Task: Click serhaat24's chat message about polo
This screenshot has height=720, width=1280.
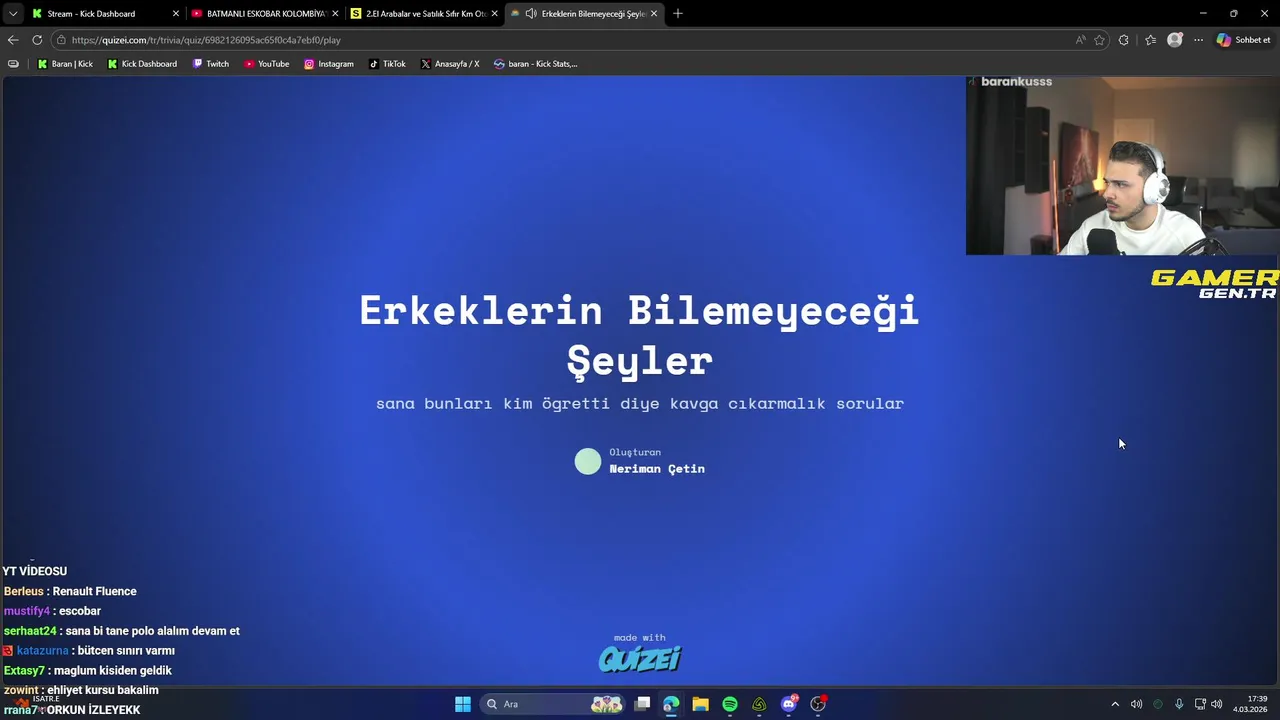Action: (122, 631)
